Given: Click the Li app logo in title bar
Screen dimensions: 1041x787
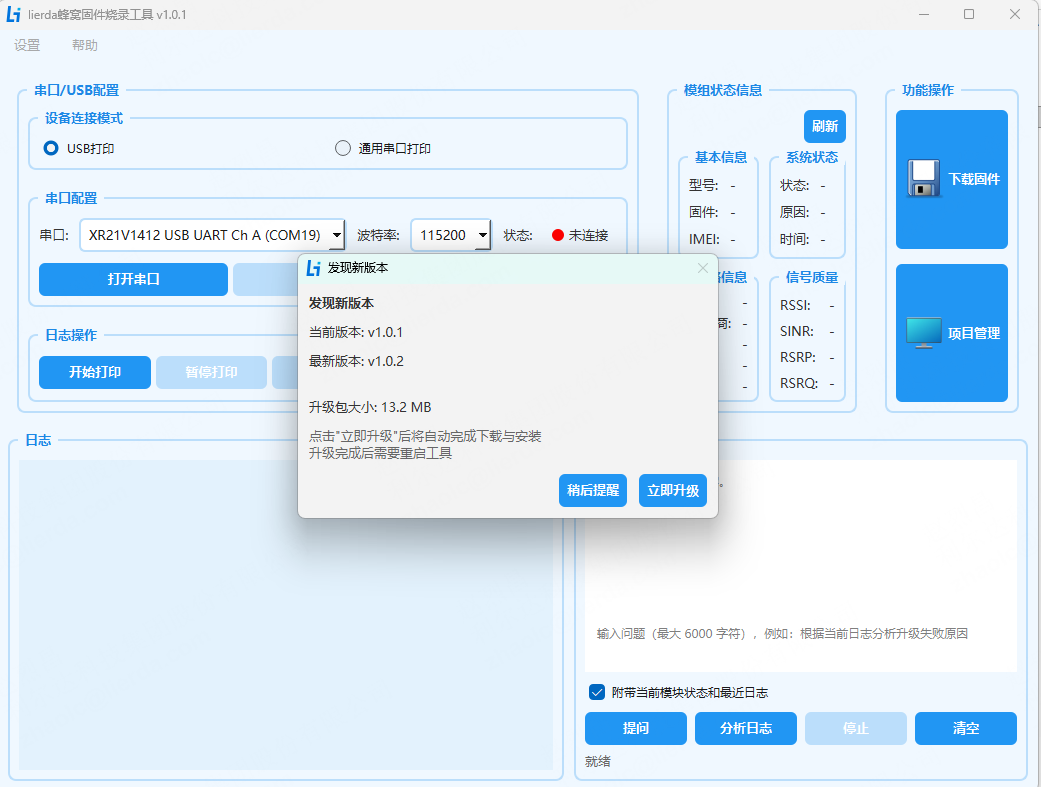Looking at the screenshot, I should tap(13, 15).
